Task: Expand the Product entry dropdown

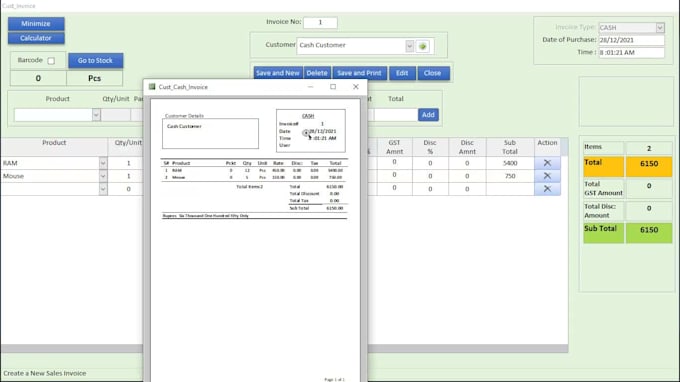Action: tap(96, 115)
